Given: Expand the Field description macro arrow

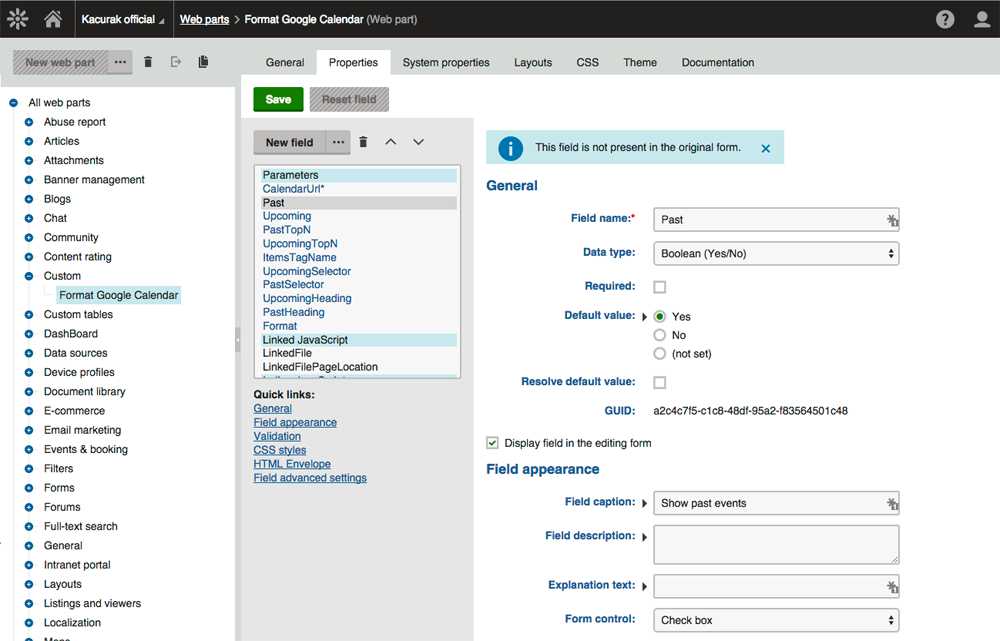Looking at the screenshot, I should tap(644, 537).
